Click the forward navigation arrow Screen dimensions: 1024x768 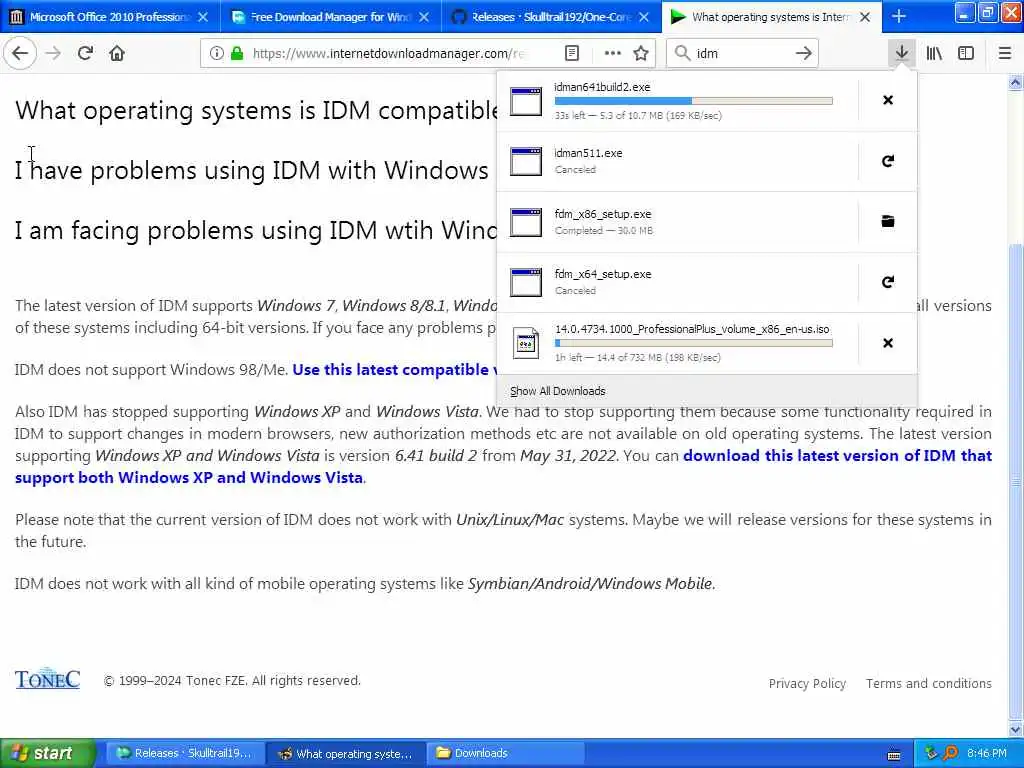(53, 54)
